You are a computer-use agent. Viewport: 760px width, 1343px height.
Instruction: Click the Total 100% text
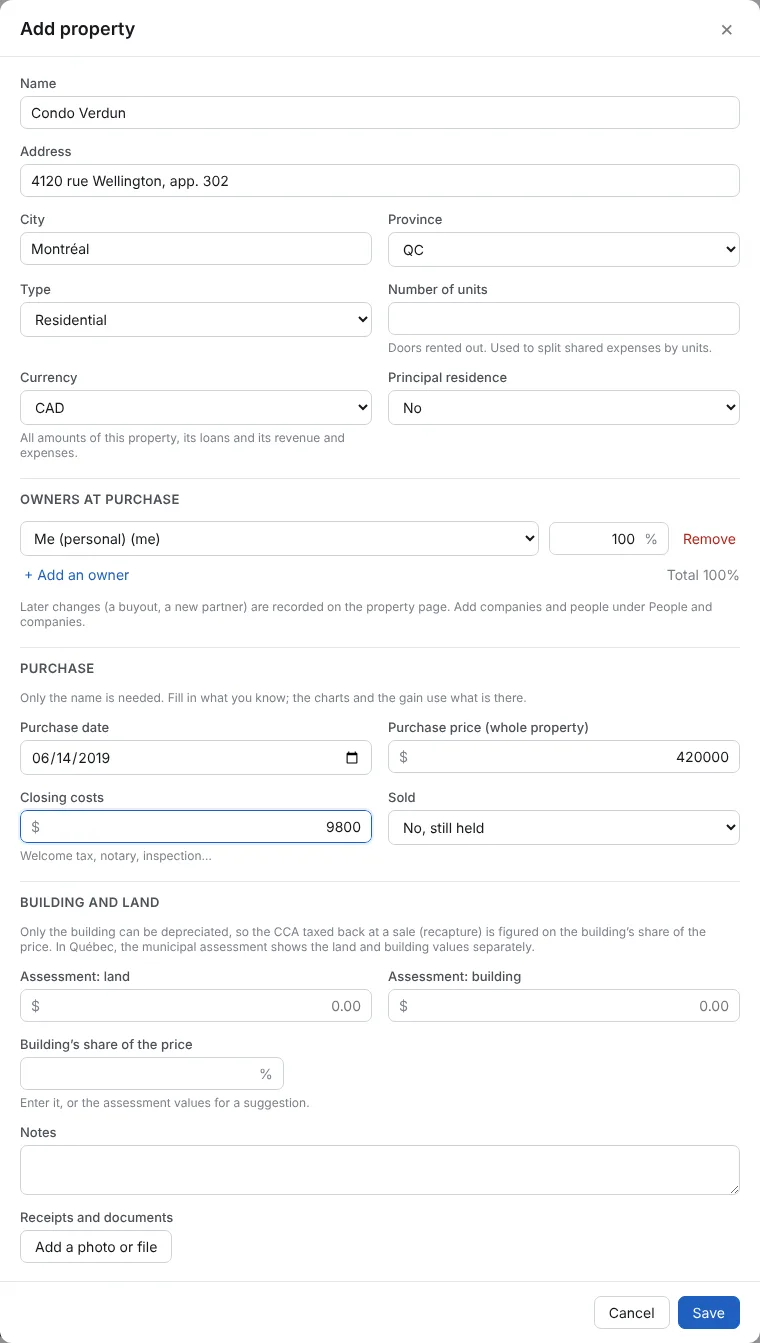pyautogui.click(x=703, y=575)
